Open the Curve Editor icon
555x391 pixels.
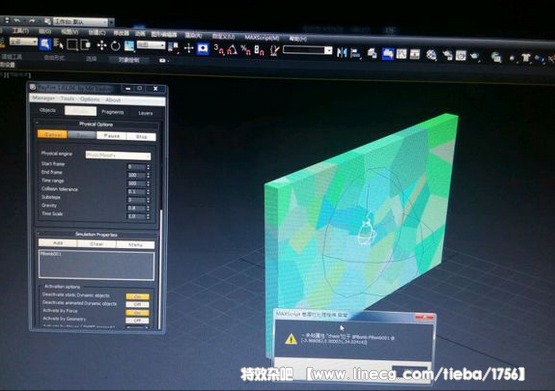click(401, 54)
